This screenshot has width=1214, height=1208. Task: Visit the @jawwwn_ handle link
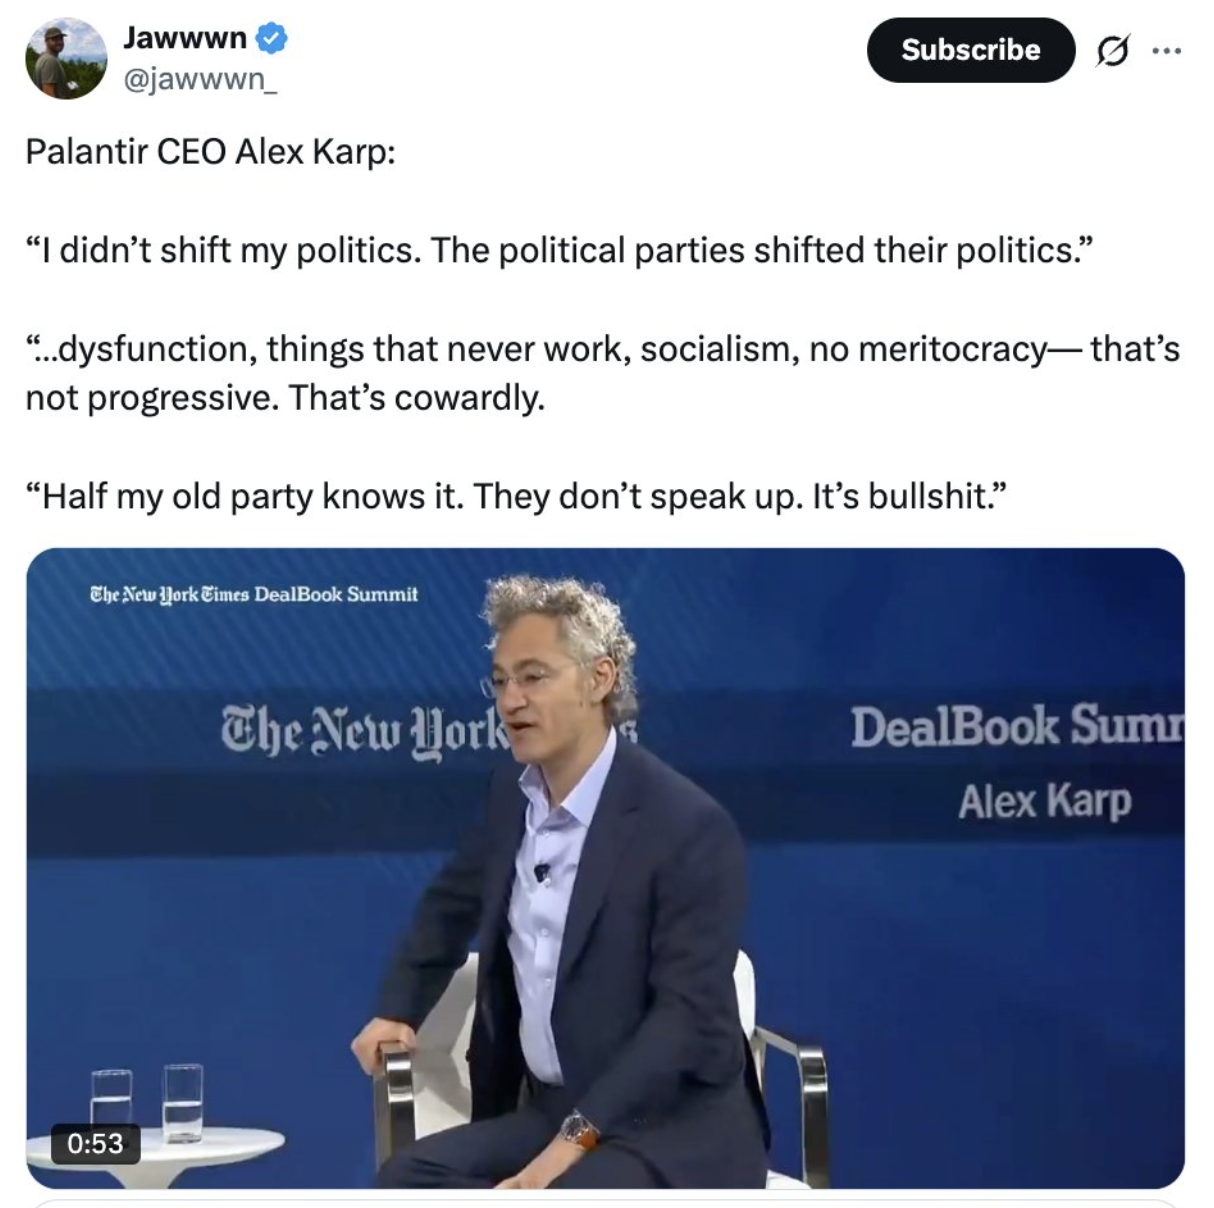[x=200, y=78]
